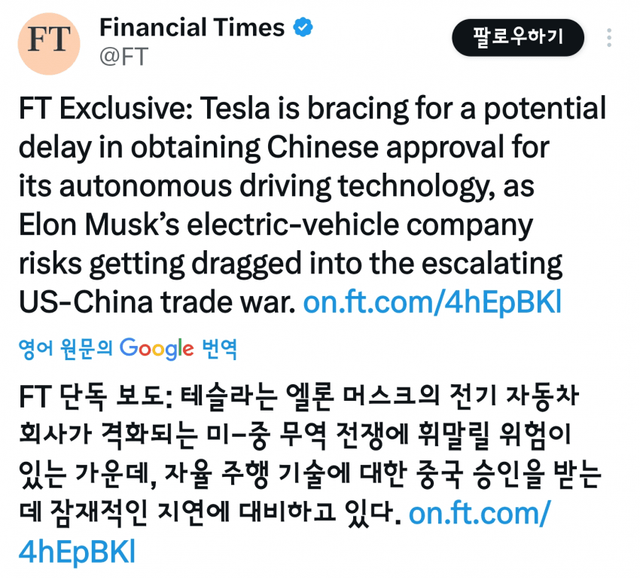Click 'US-China trade war.' phrase in tweet
Image resolution: width=640 pixels, height=578 pixels.
157,302
